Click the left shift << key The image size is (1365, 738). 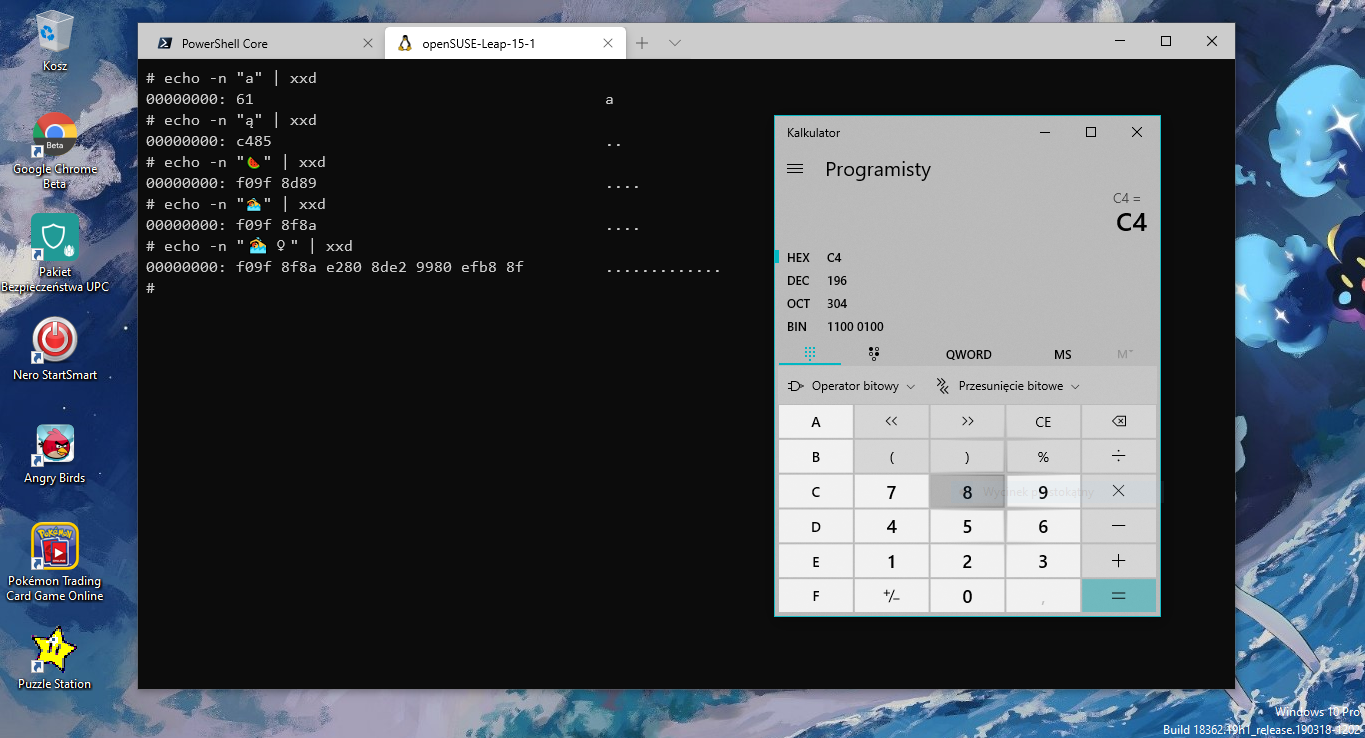tap(891, 422)
